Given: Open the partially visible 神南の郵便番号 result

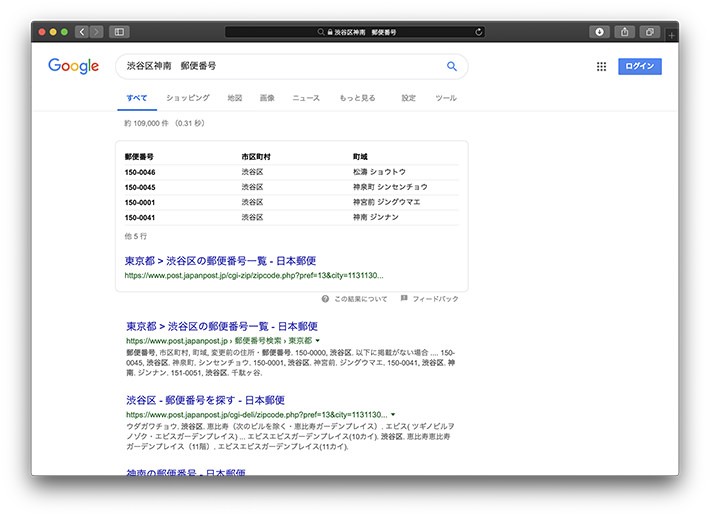Looking at the screenshot, I should click(186, 473).
